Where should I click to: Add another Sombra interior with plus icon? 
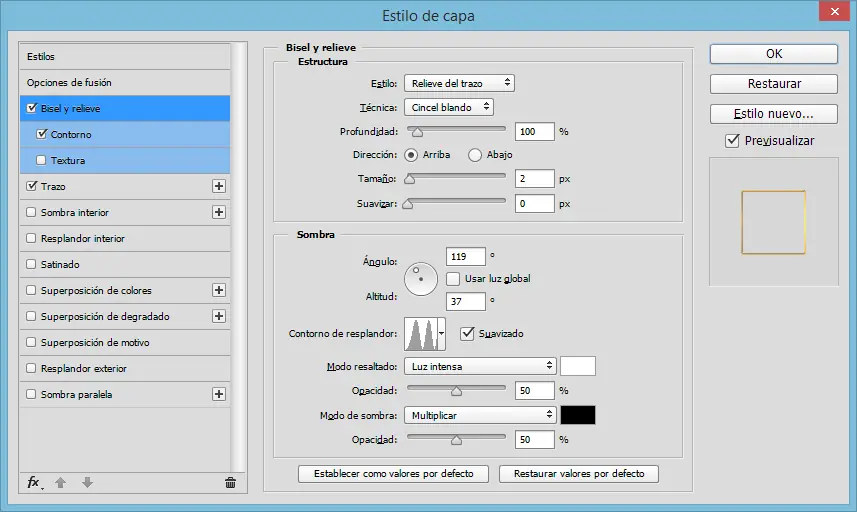(x=219, y=212)
